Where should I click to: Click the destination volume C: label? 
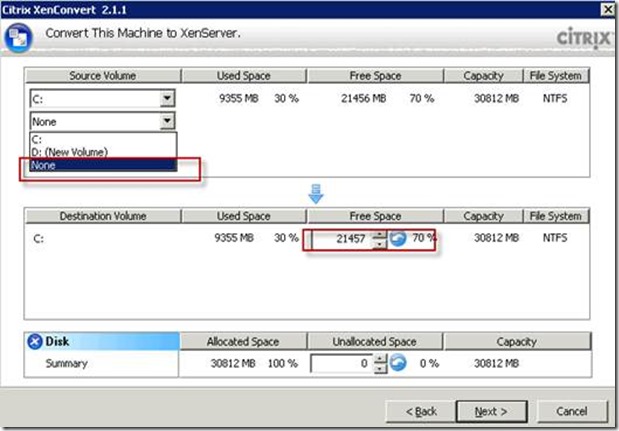pyautogui.click(x=38, y=239)
